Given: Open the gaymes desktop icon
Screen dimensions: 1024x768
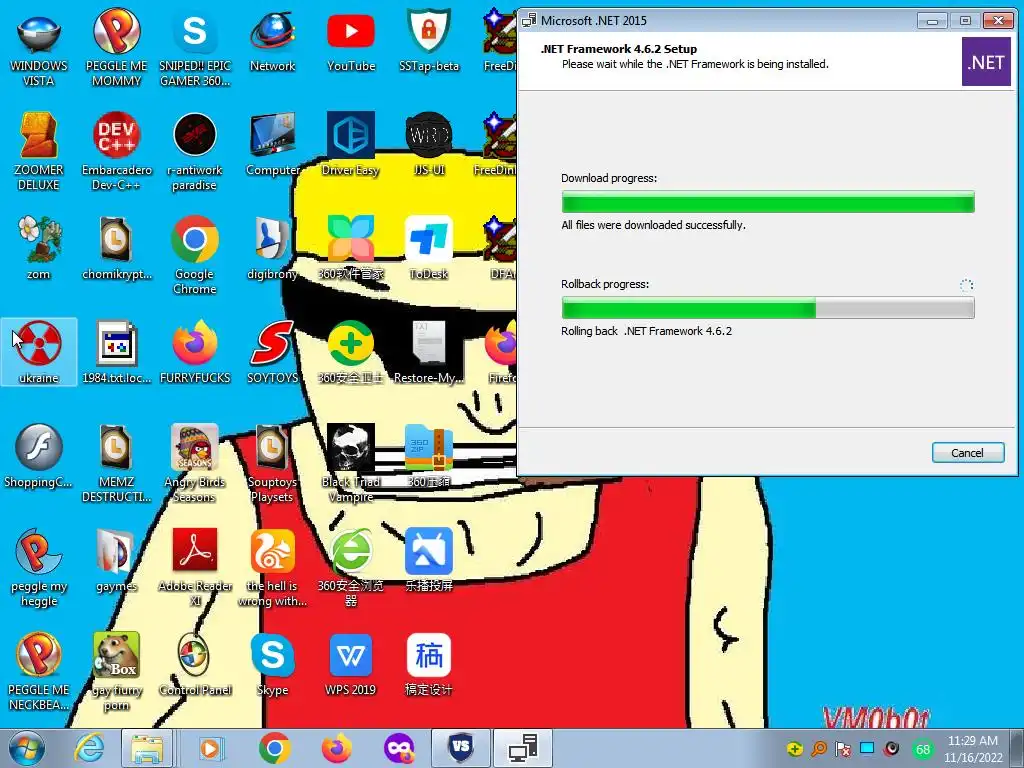Looking at the screenshot, I should (116, 560).
